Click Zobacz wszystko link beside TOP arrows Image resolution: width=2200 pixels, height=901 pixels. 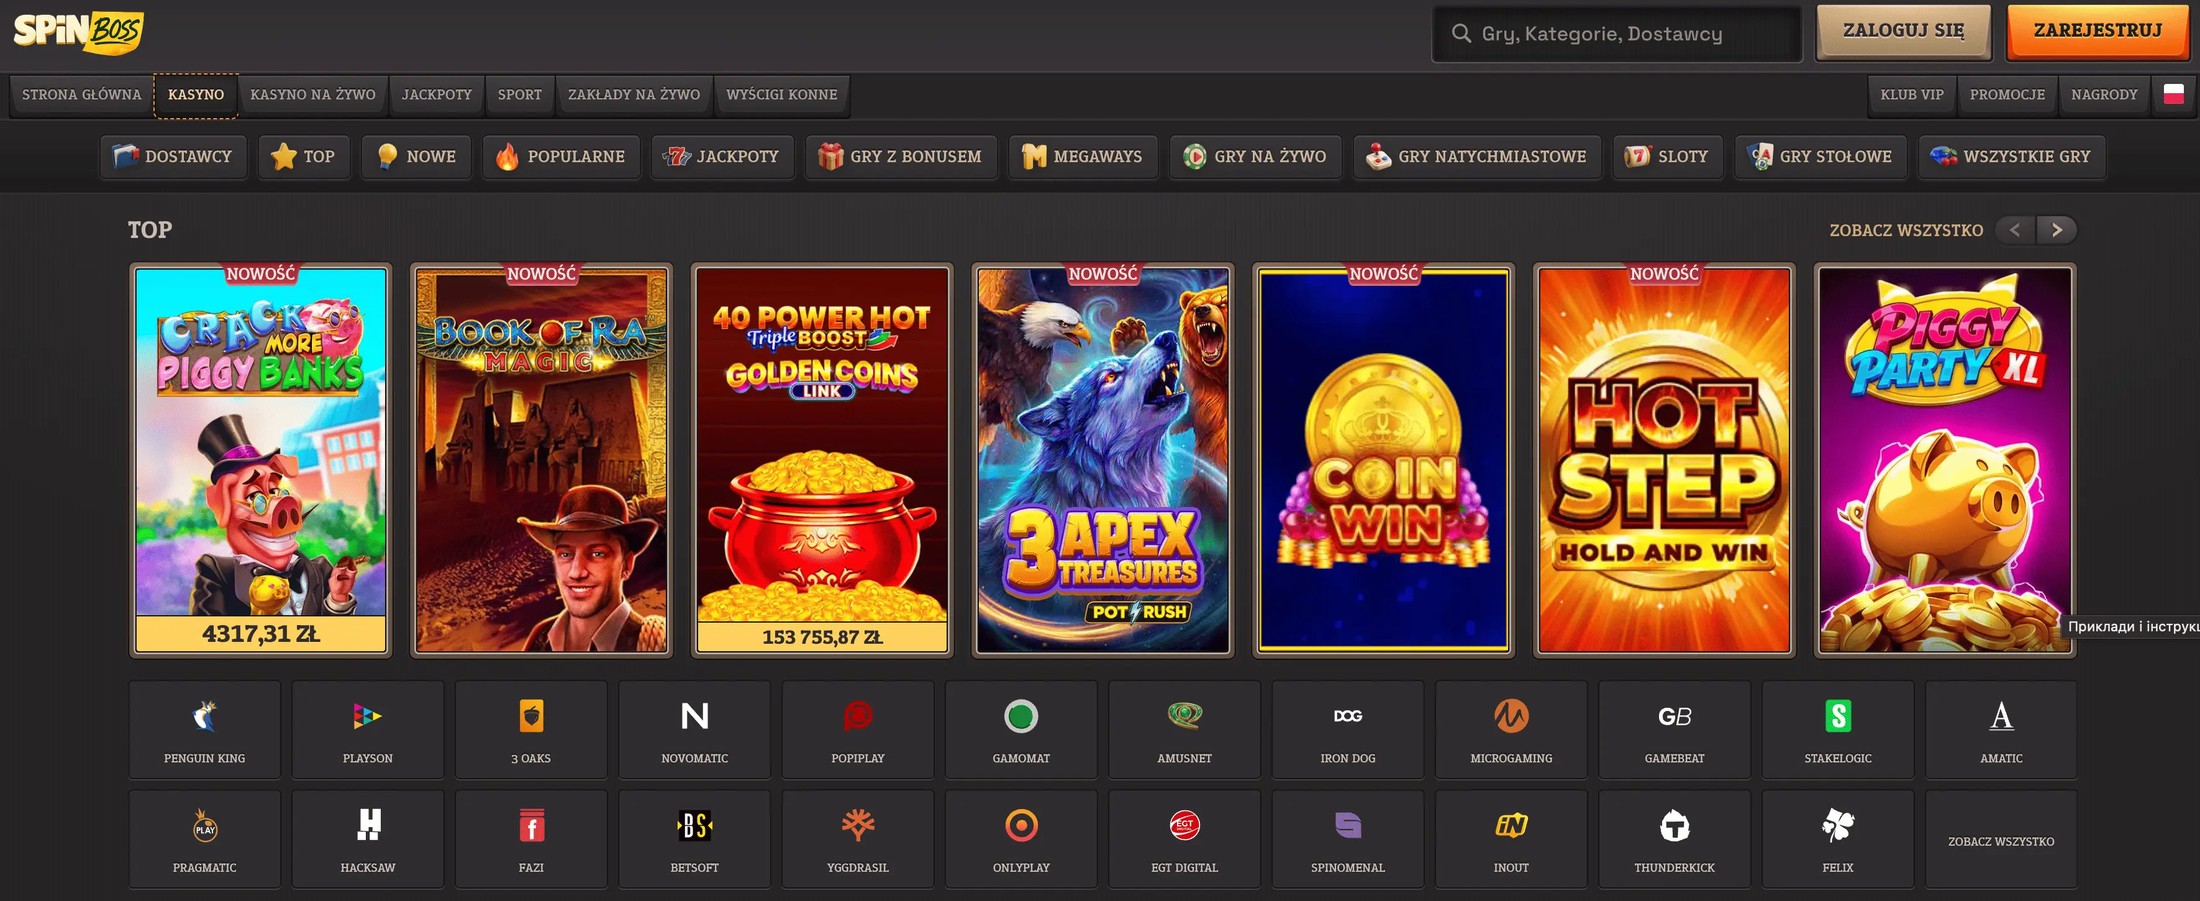pos(1906,230)
